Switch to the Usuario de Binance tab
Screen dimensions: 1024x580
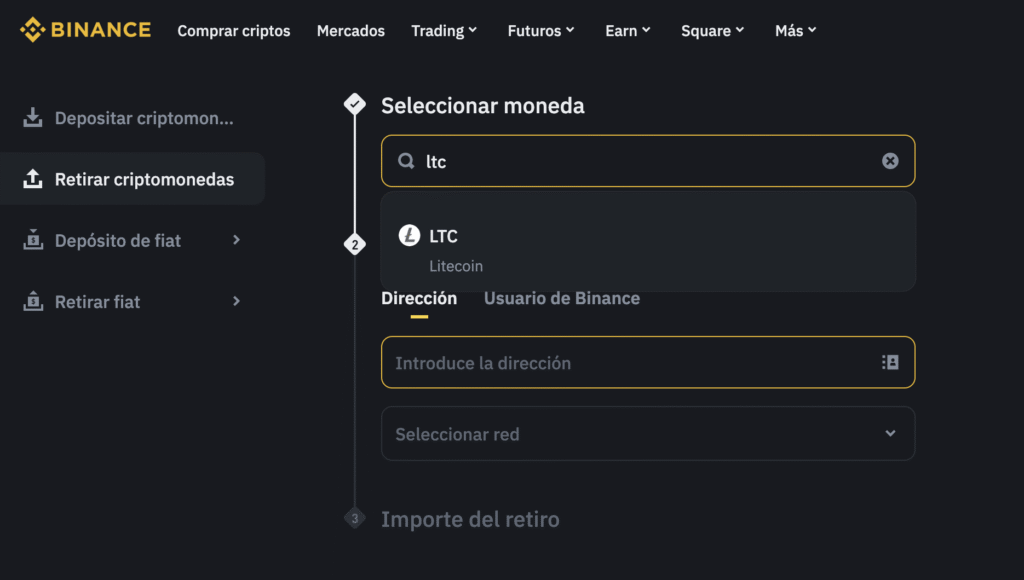[x=562, y=298]
